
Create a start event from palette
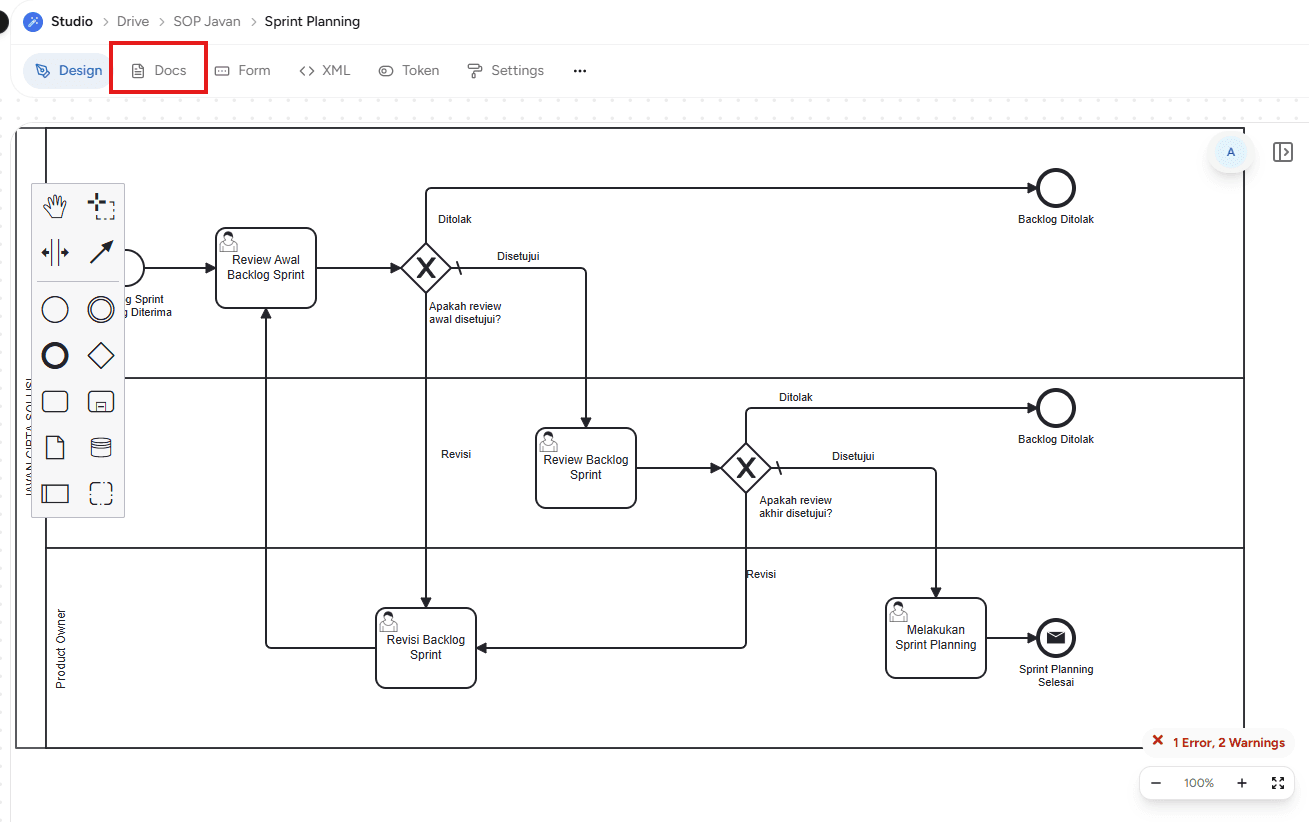click(55, 310)
